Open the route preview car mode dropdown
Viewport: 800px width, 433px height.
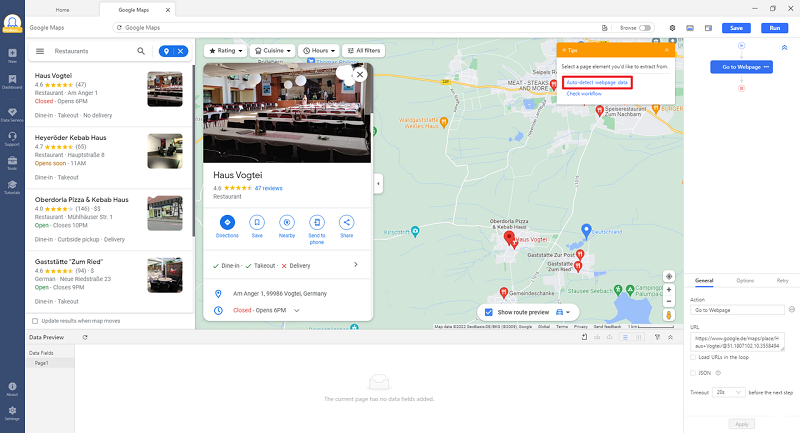[563, 312]
